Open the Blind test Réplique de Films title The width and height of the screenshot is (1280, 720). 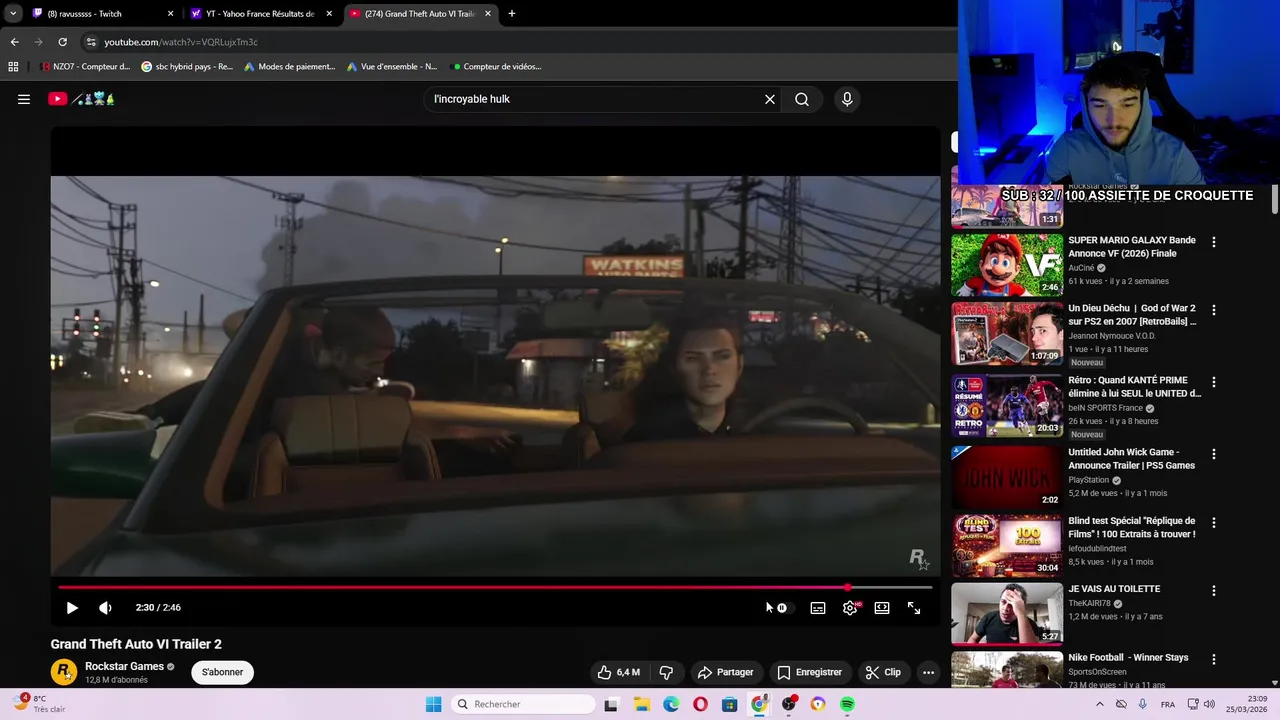(1131, 527)
